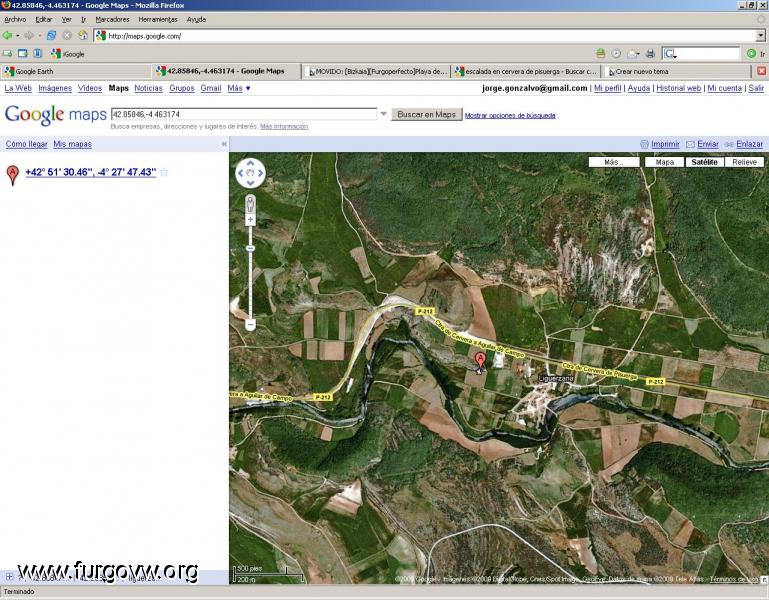The image size is (769, 600).
Task: Switch to escalada en cervera tab
Action: click(x=526, y=71)
